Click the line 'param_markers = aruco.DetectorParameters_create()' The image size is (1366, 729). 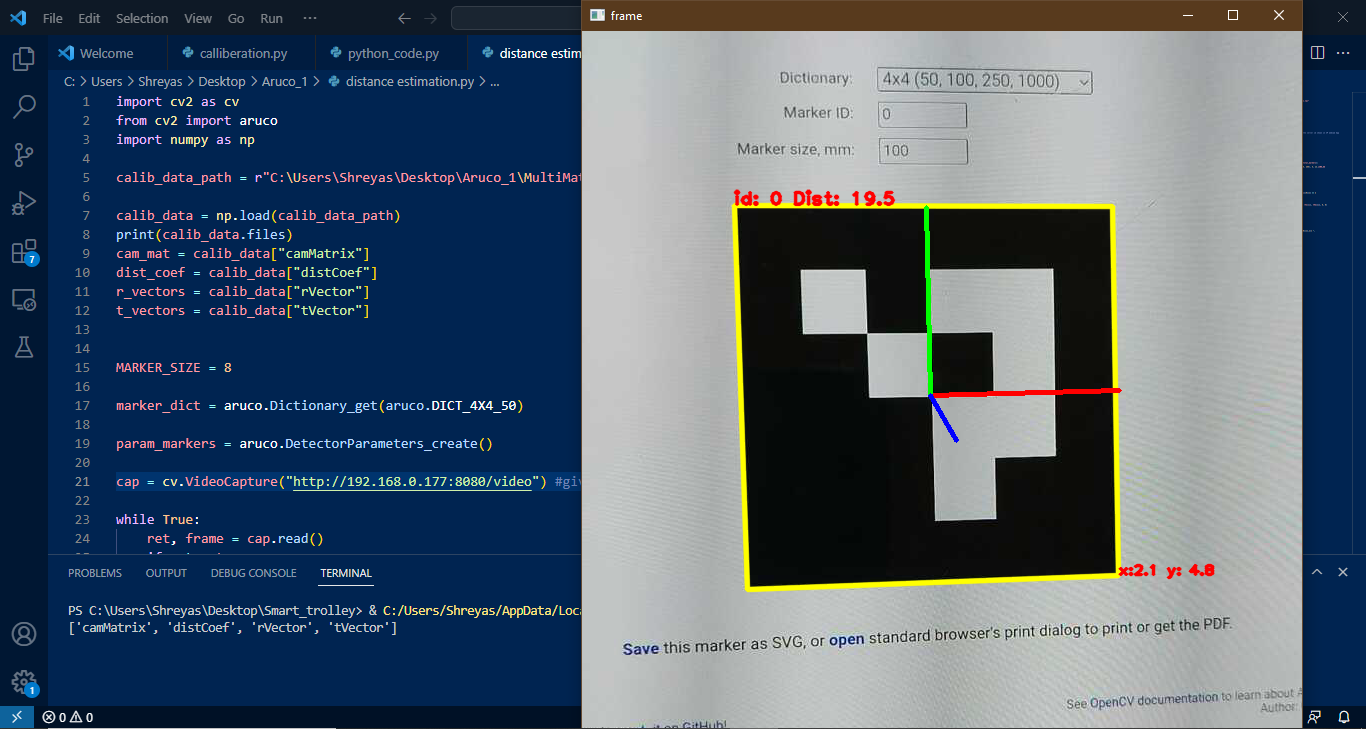[x=305, y=444]
